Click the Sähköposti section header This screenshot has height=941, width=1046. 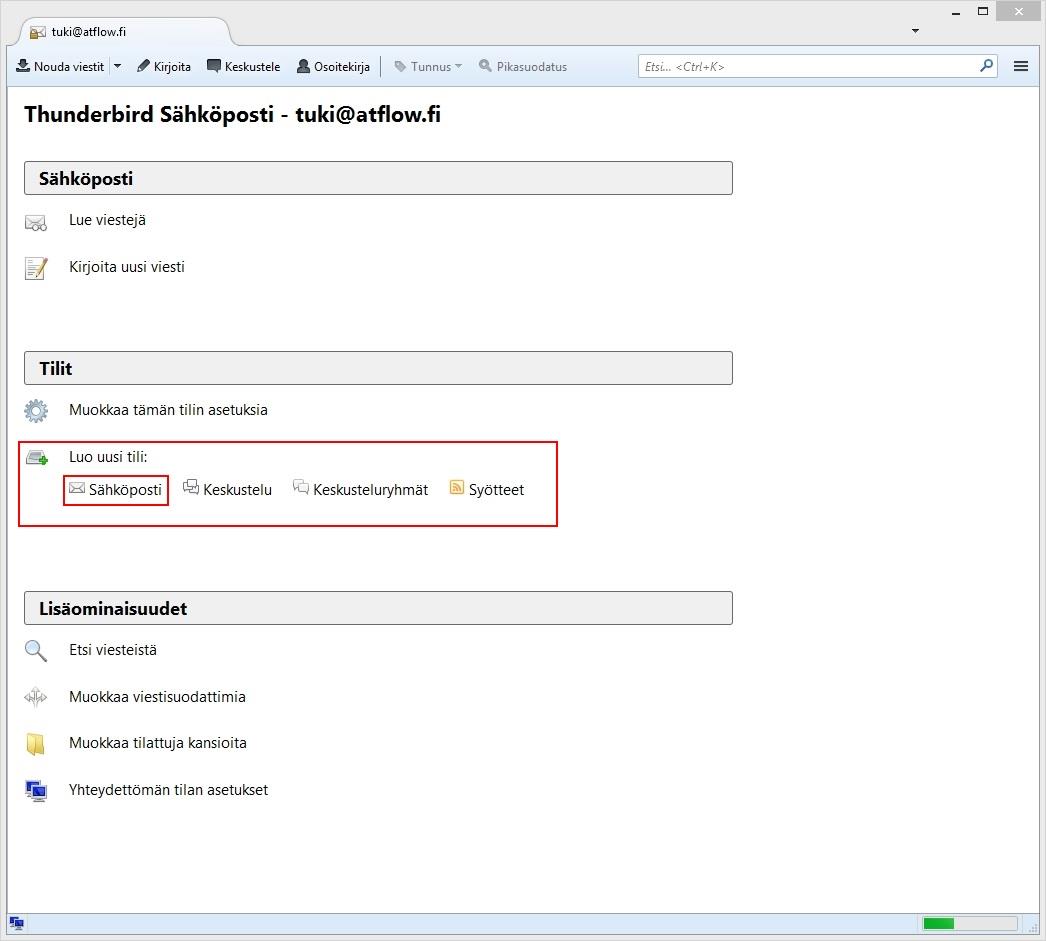click(378, 178)
